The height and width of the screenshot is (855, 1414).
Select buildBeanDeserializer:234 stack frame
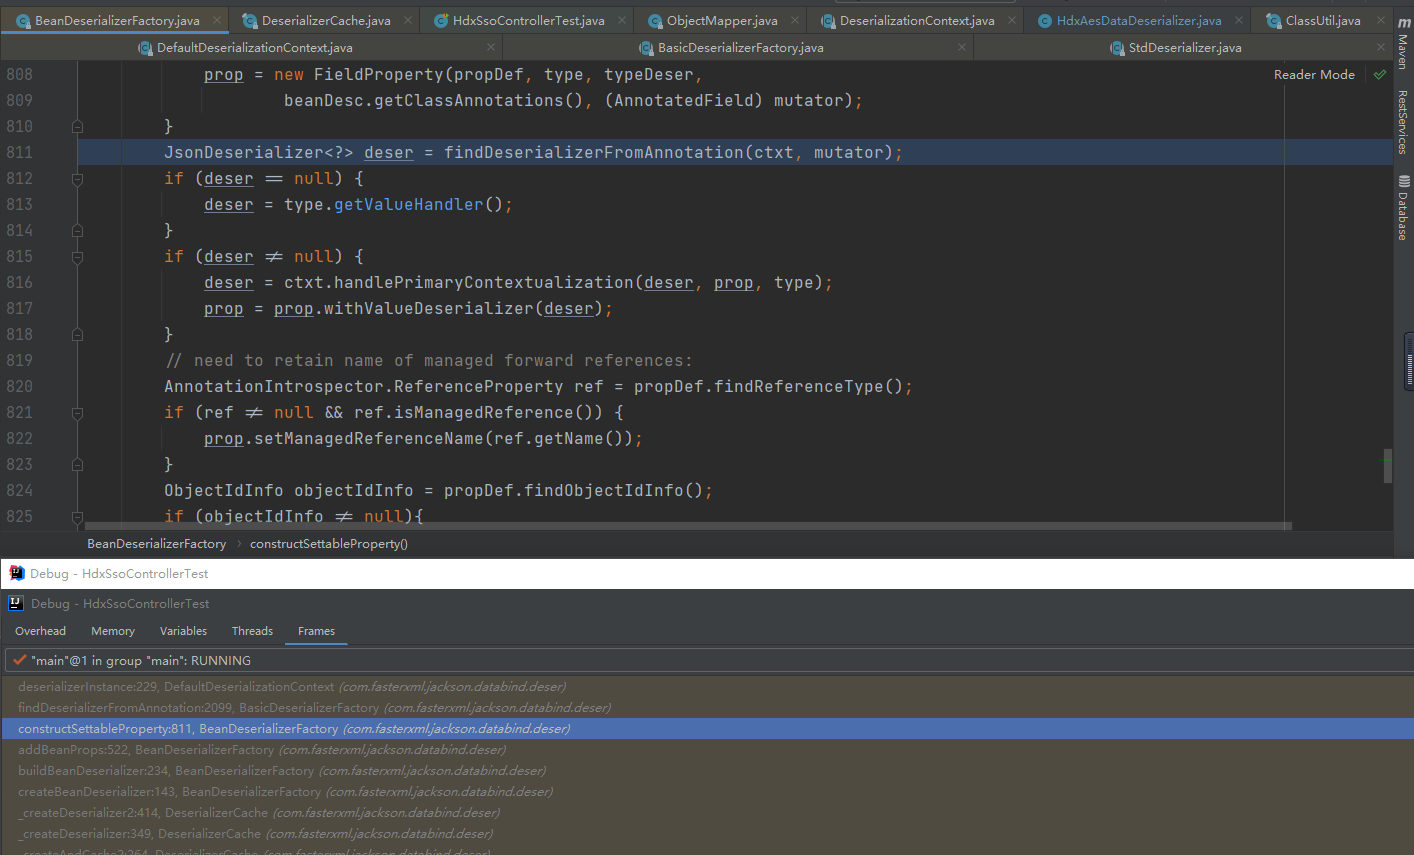(x=707, y=770)
